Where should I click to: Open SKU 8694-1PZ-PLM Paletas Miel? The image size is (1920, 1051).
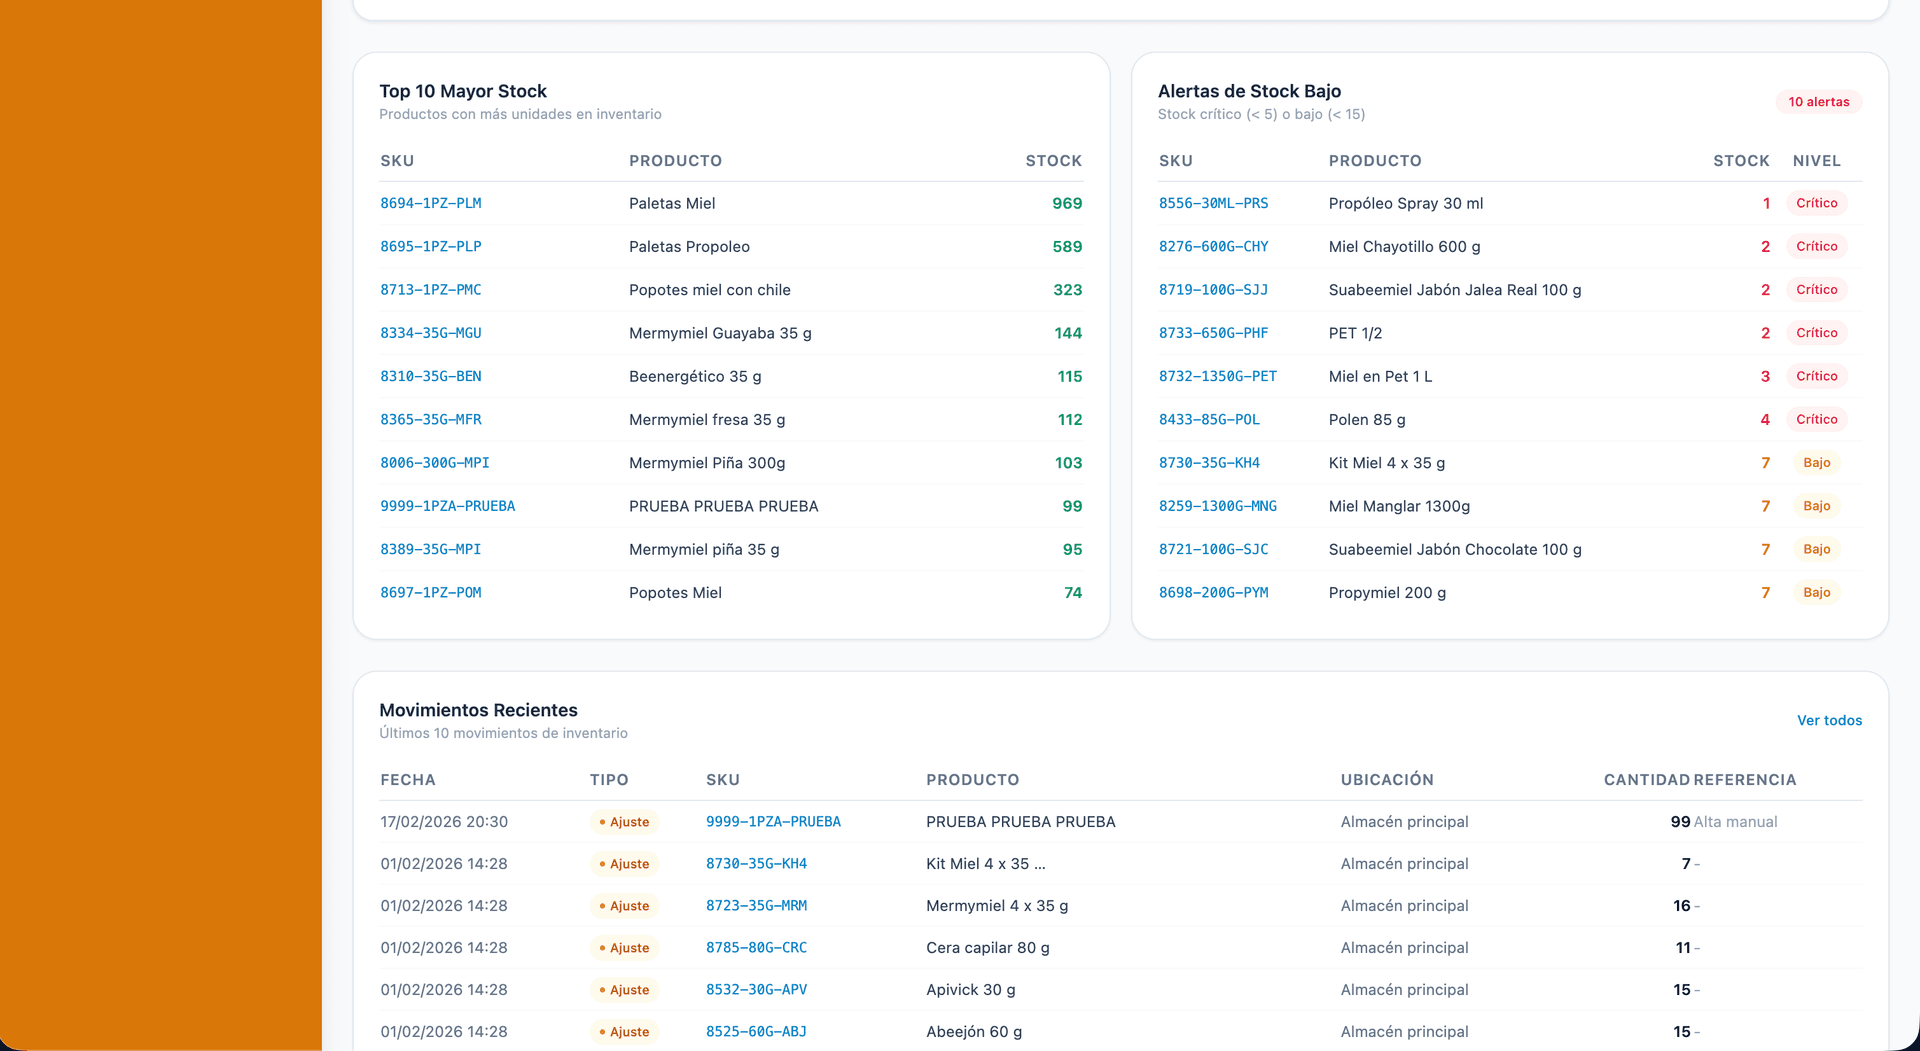(430, 203)
